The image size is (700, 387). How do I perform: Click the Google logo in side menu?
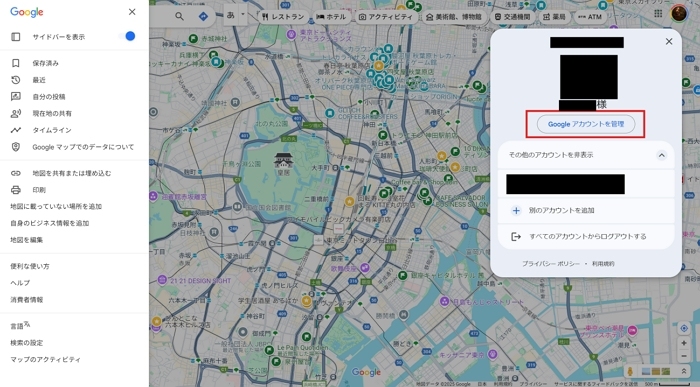27,12
